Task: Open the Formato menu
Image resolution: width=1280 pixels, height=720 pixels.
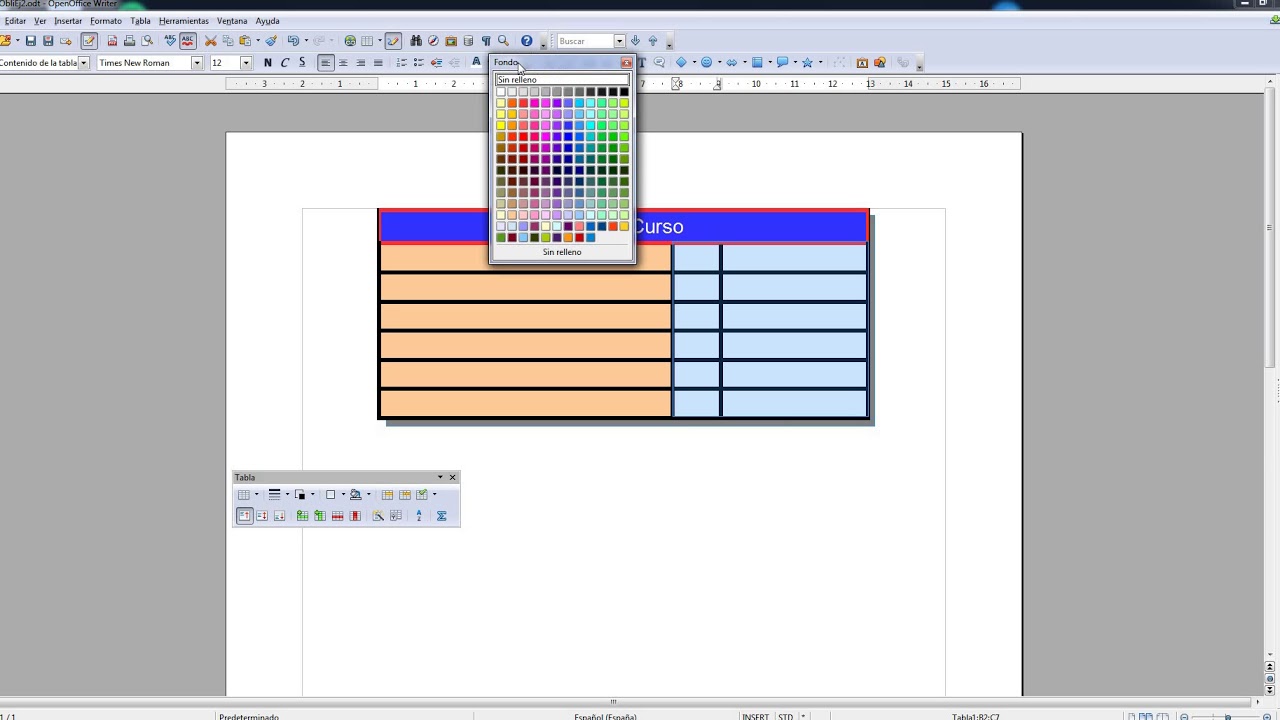Action: (105, 21)
